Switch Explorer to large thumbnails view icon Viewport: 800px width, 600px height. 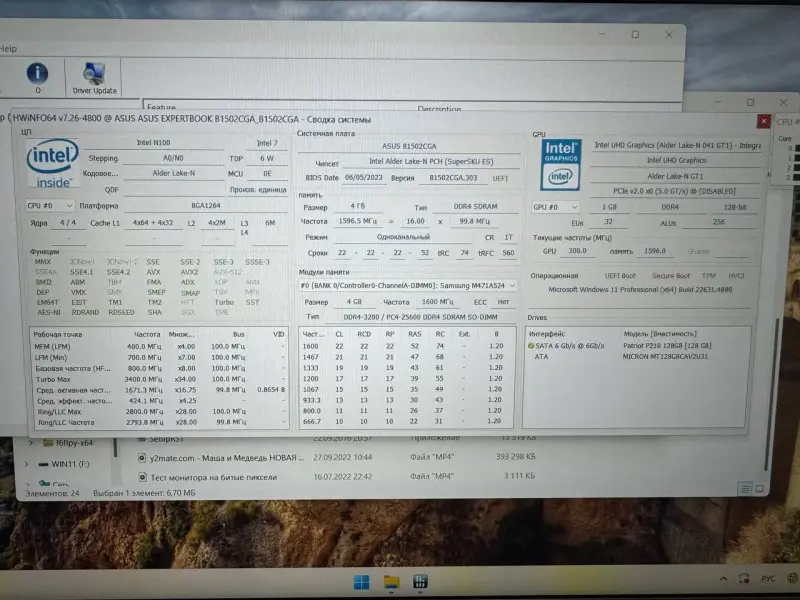[759, 489]
